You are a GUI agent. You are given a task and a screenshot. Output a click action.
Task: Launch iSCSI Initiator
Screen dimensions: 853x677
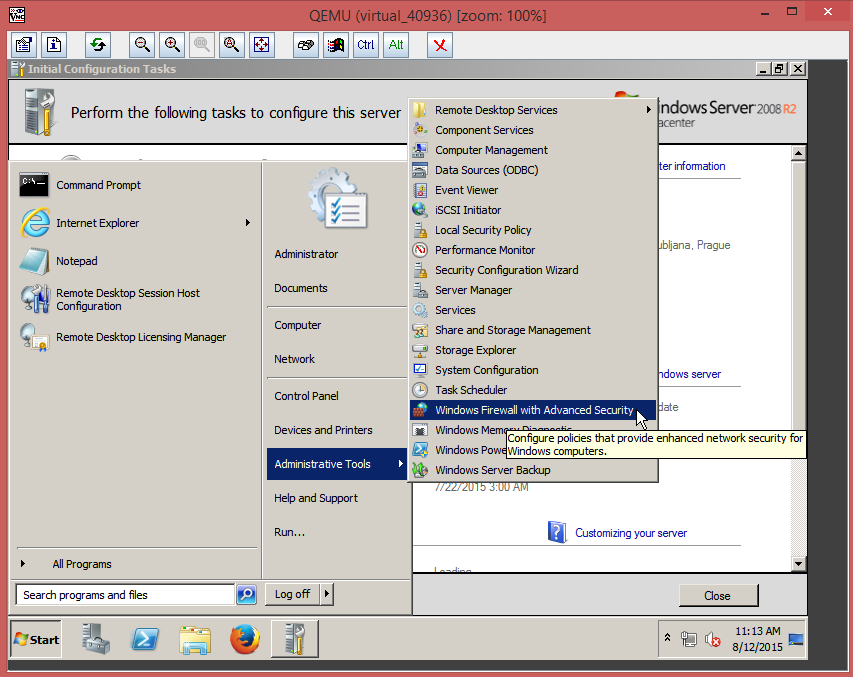533,210
